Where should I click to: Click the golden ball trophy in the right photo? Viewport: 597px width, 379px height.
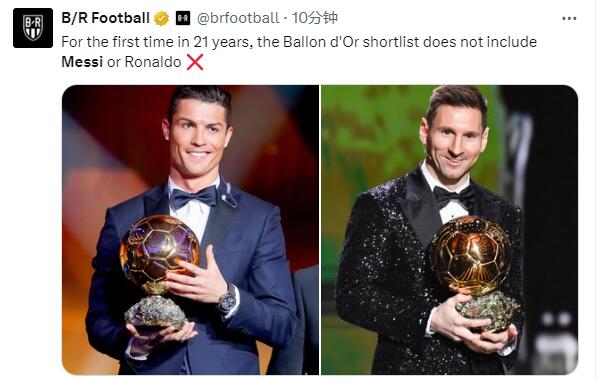(x=471, y=254)
